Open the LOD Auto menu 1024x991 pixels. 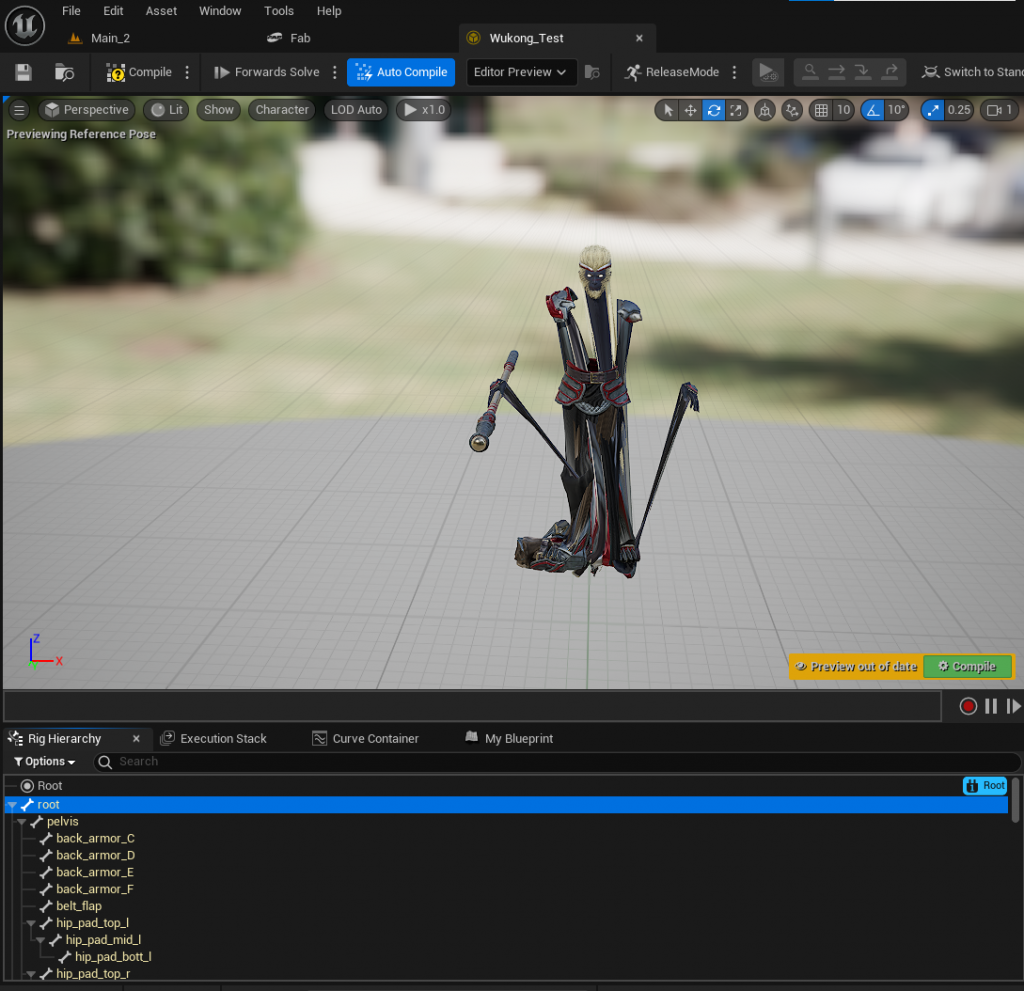pos(356,110)
